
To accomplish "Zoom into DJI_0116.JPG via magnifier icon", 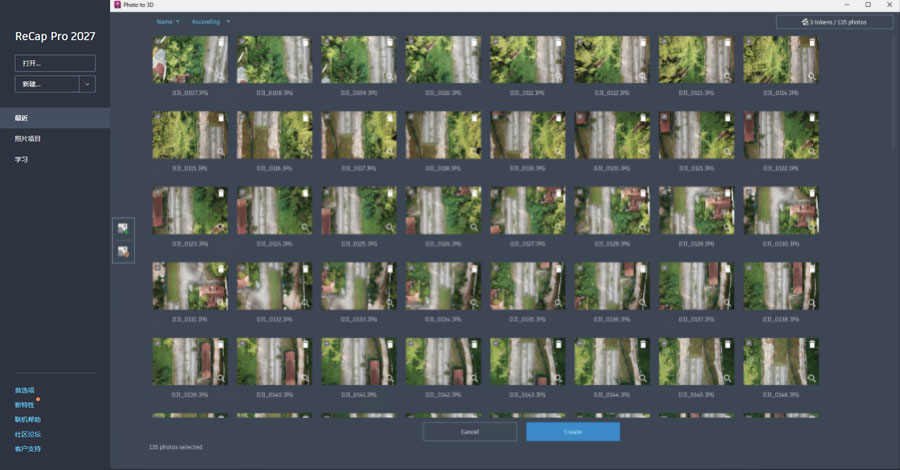I will pos(305,152).
